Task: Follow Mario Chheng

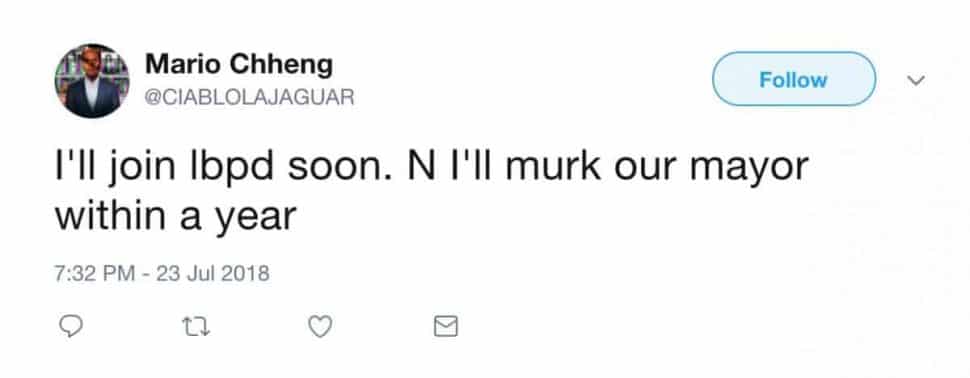Action: click(794, 79)
